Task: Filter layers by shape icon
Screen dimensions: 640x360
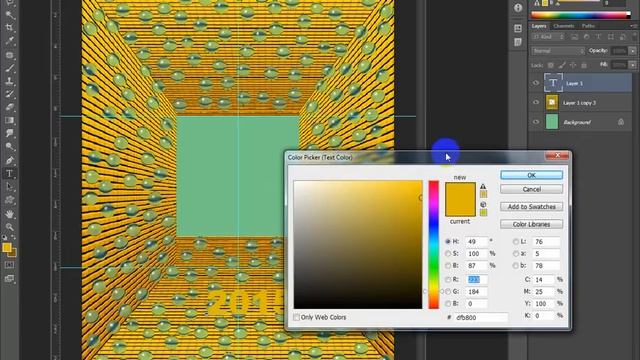Action: click(x=611, y=37)
